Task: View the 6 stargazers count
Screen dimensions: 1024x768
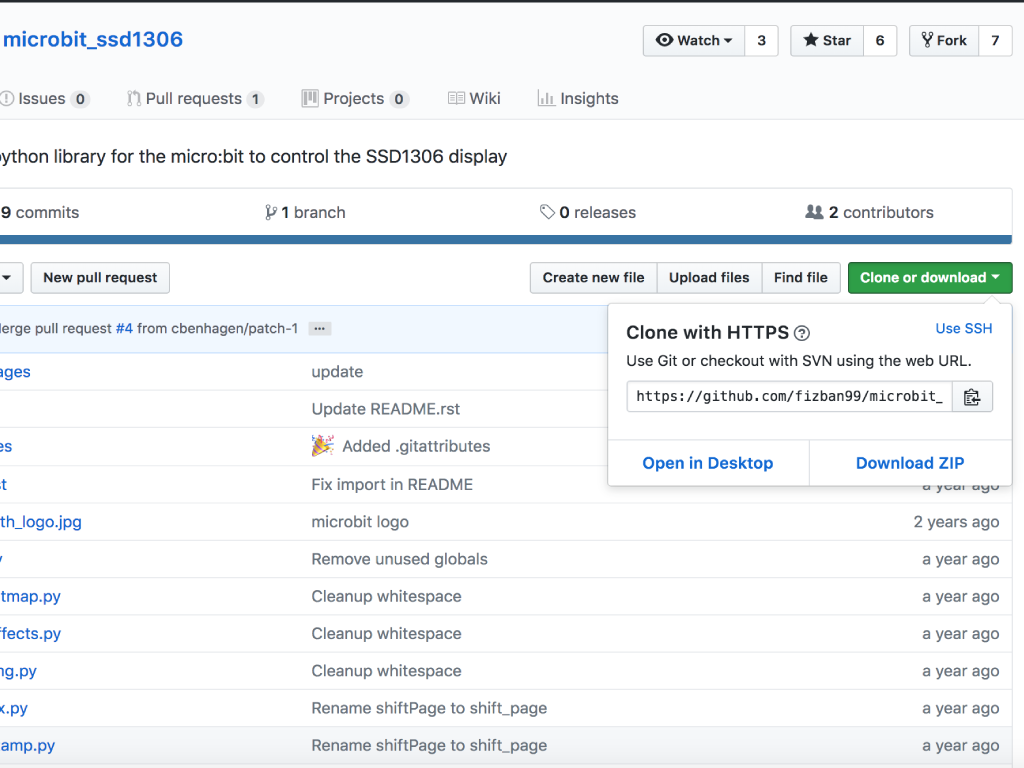Action: 880,40
